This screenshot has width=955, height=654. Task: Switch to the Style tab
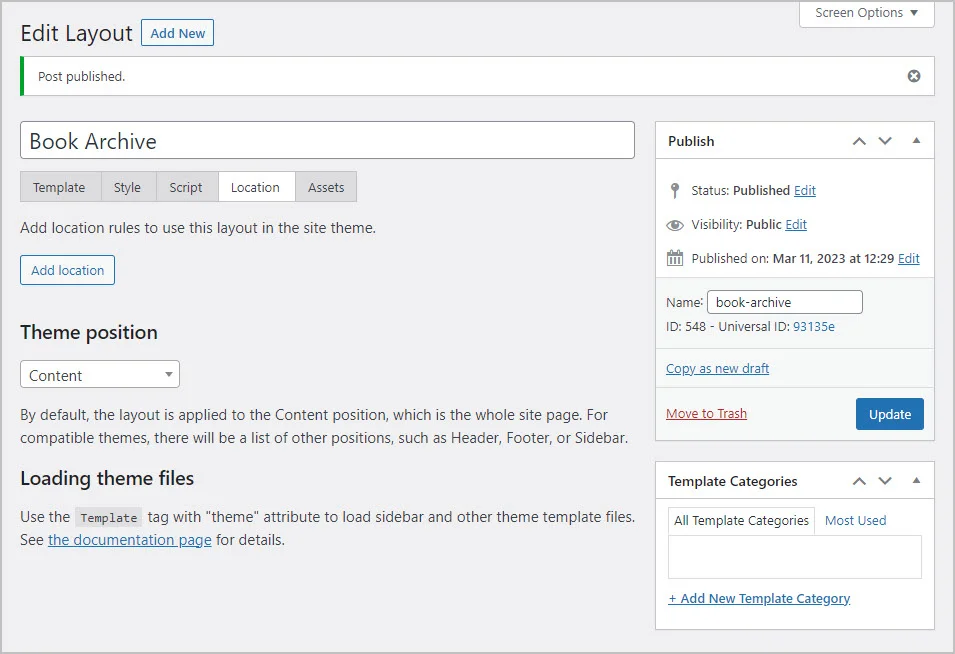(x=128, y=187)
